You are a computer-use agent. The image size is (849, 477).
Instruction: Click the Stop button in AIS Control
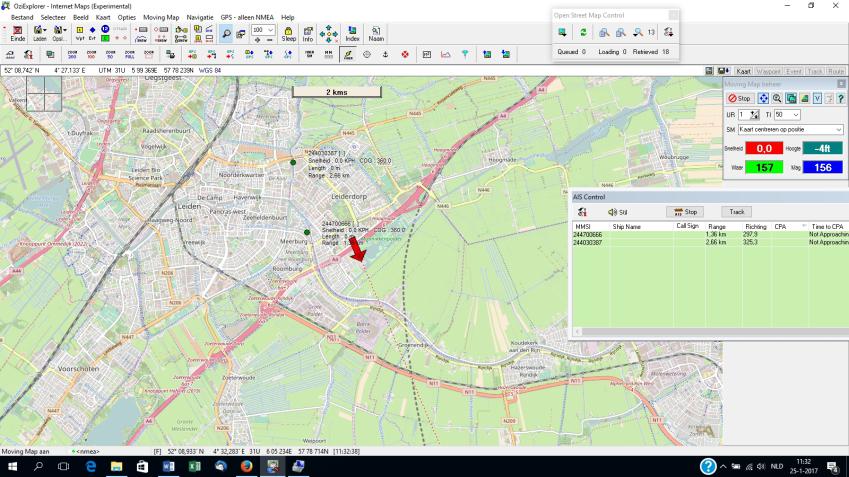coord(685,212)
